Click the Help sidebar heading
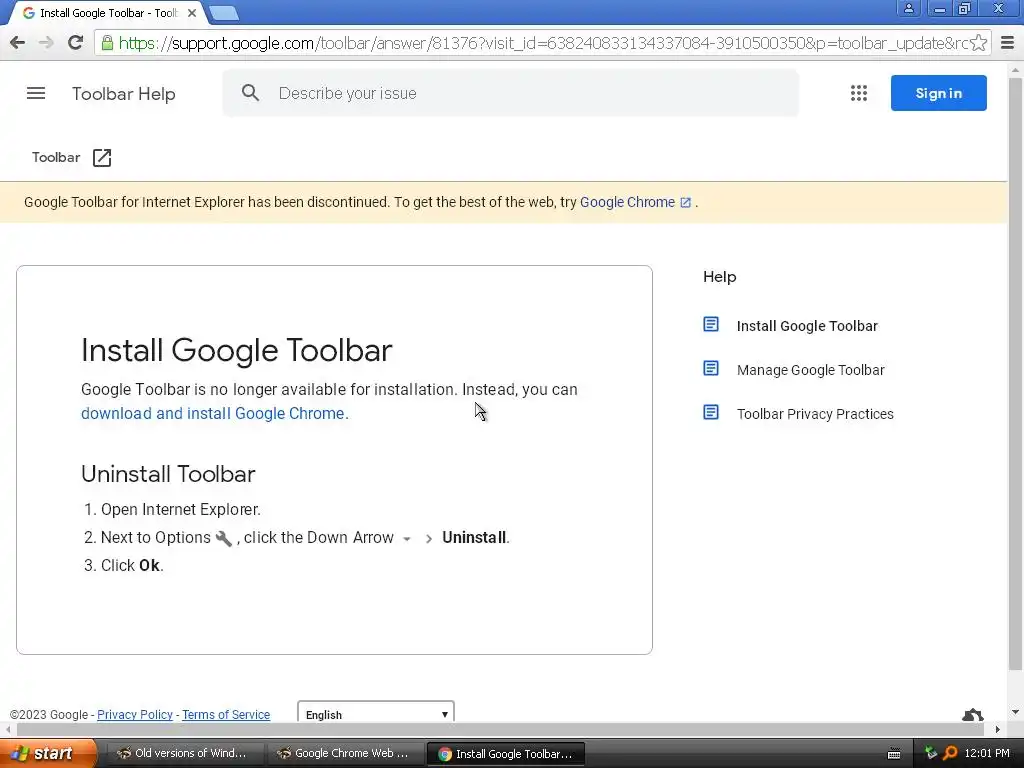This screenshot has height=768, width=1024. (719, 277)
